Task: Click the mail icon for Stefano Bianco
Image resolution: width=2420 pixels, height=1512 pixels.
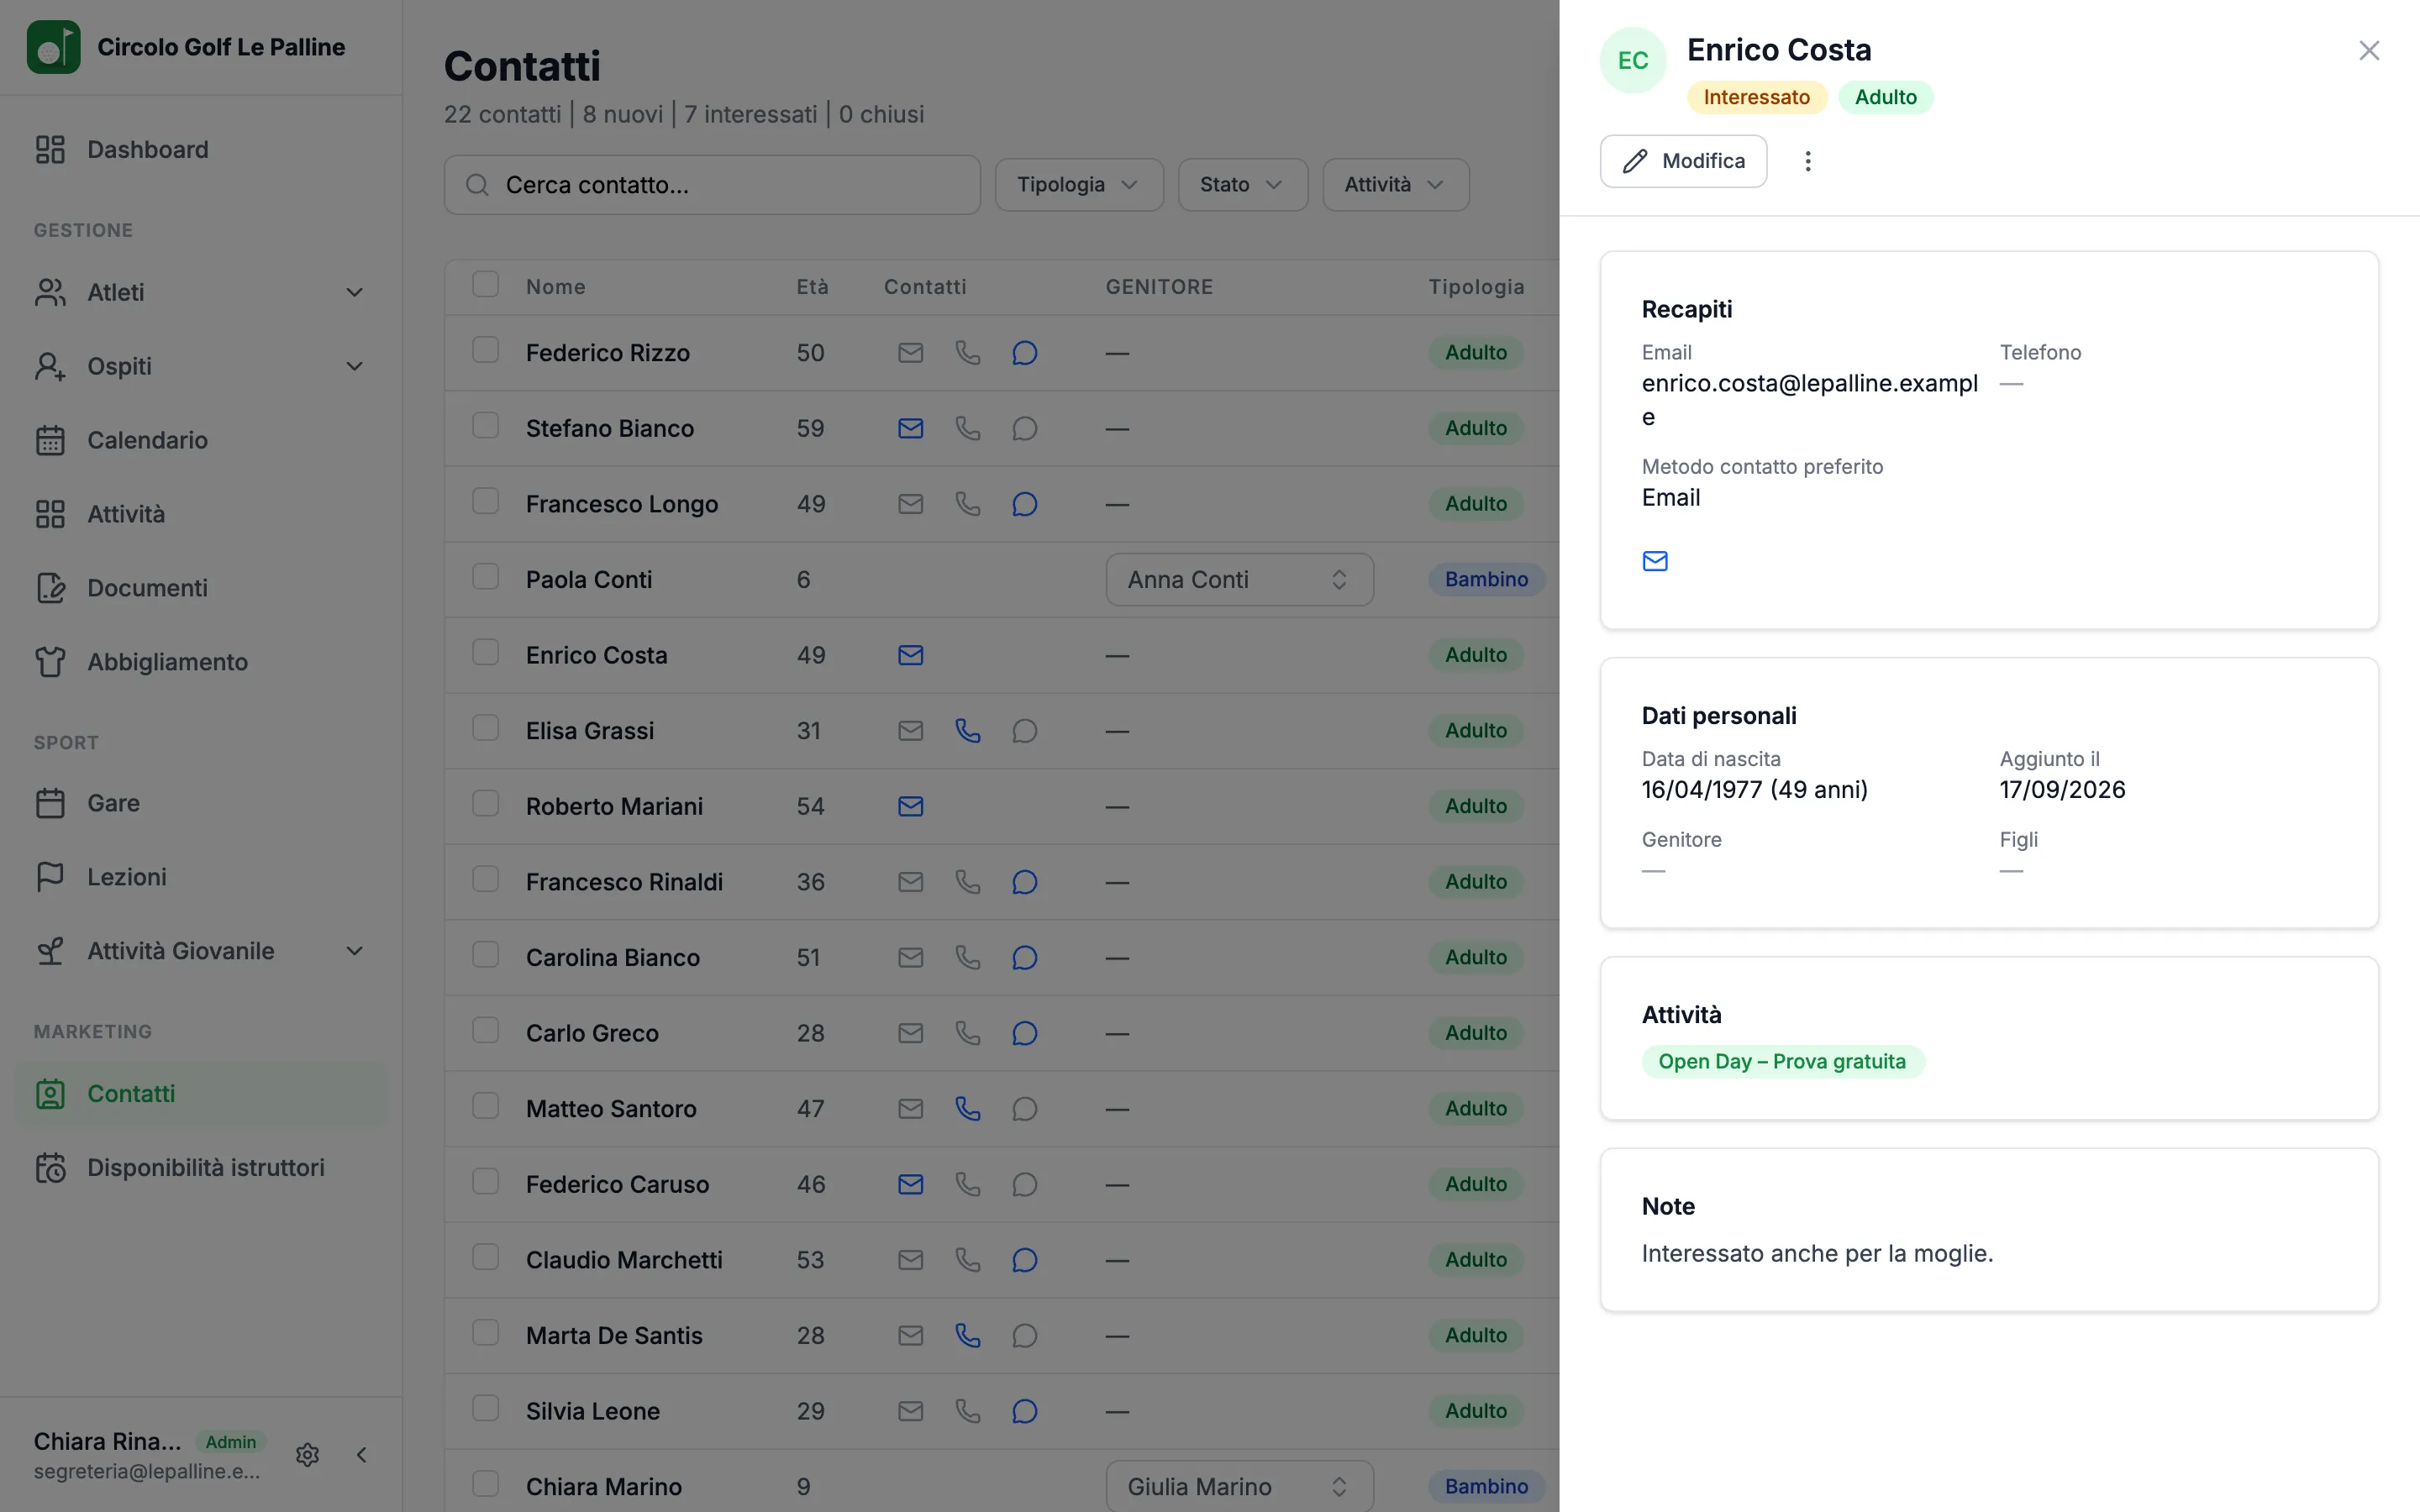Action: click(x=910, y=428)
